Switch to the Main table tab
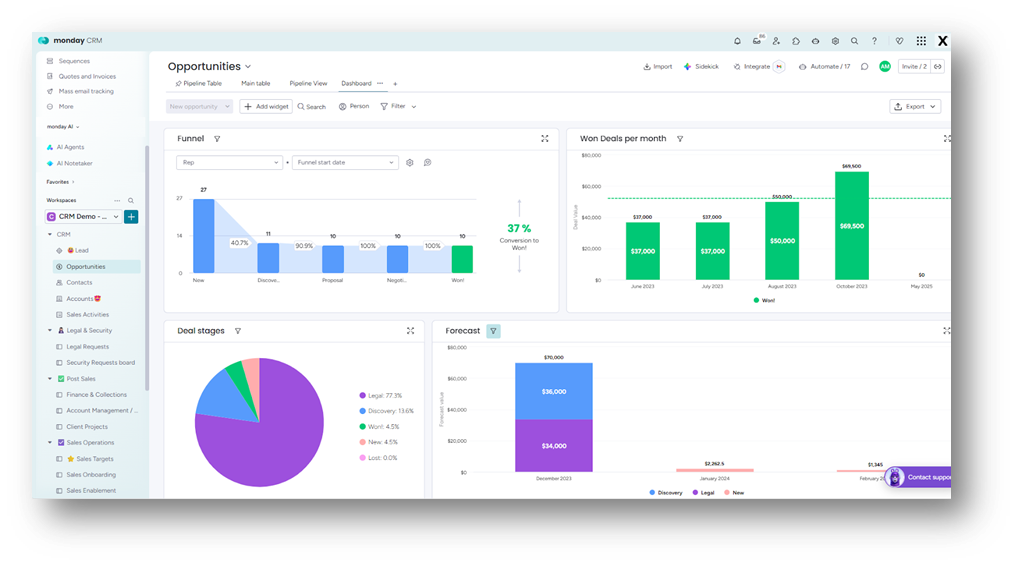This screenshot has width=1016, height=564. pos(255,84)
